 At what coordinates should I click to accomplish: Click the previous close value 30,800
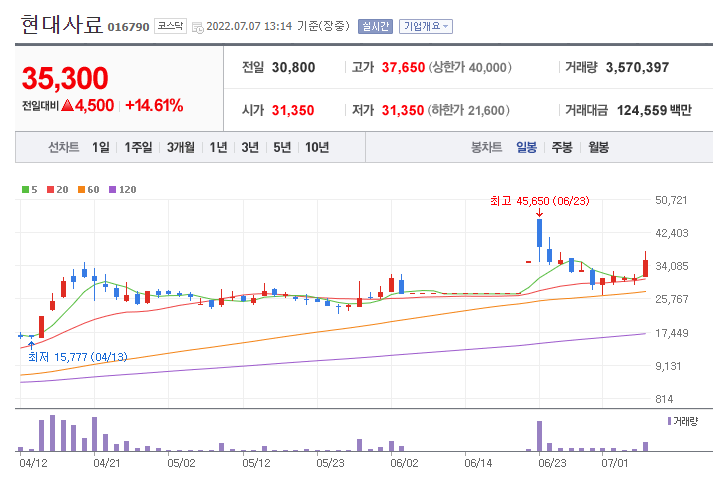pyautogui.click(x=293, y=67)
